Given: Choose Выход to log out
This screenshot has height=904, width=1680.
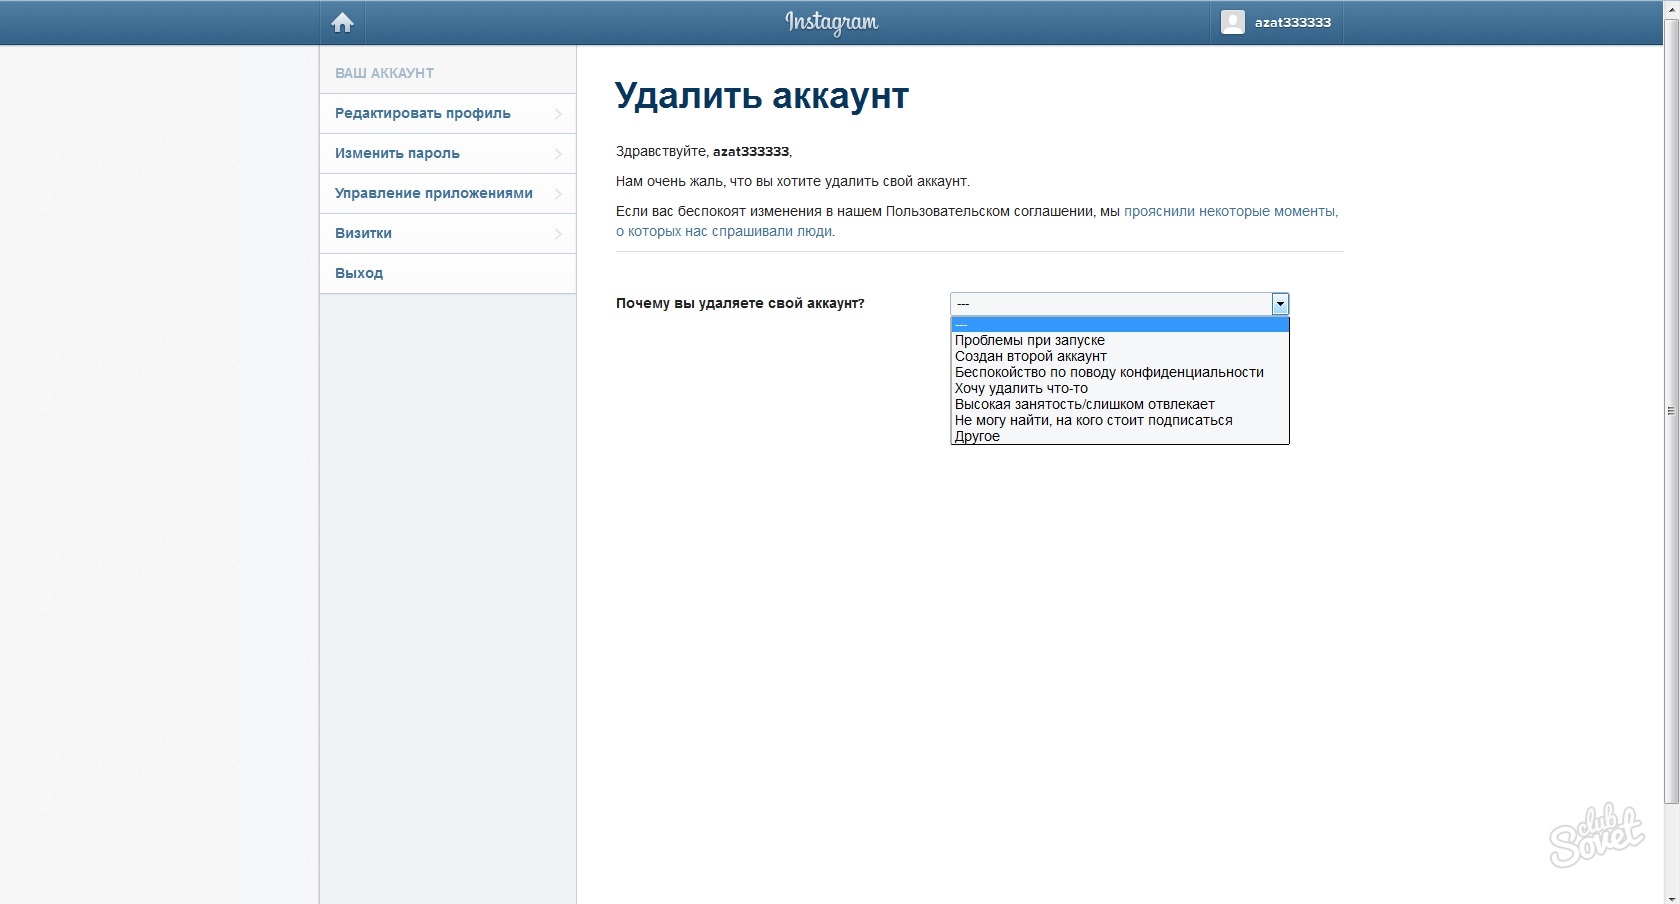Looking at the screenshot, I should 448,273.
